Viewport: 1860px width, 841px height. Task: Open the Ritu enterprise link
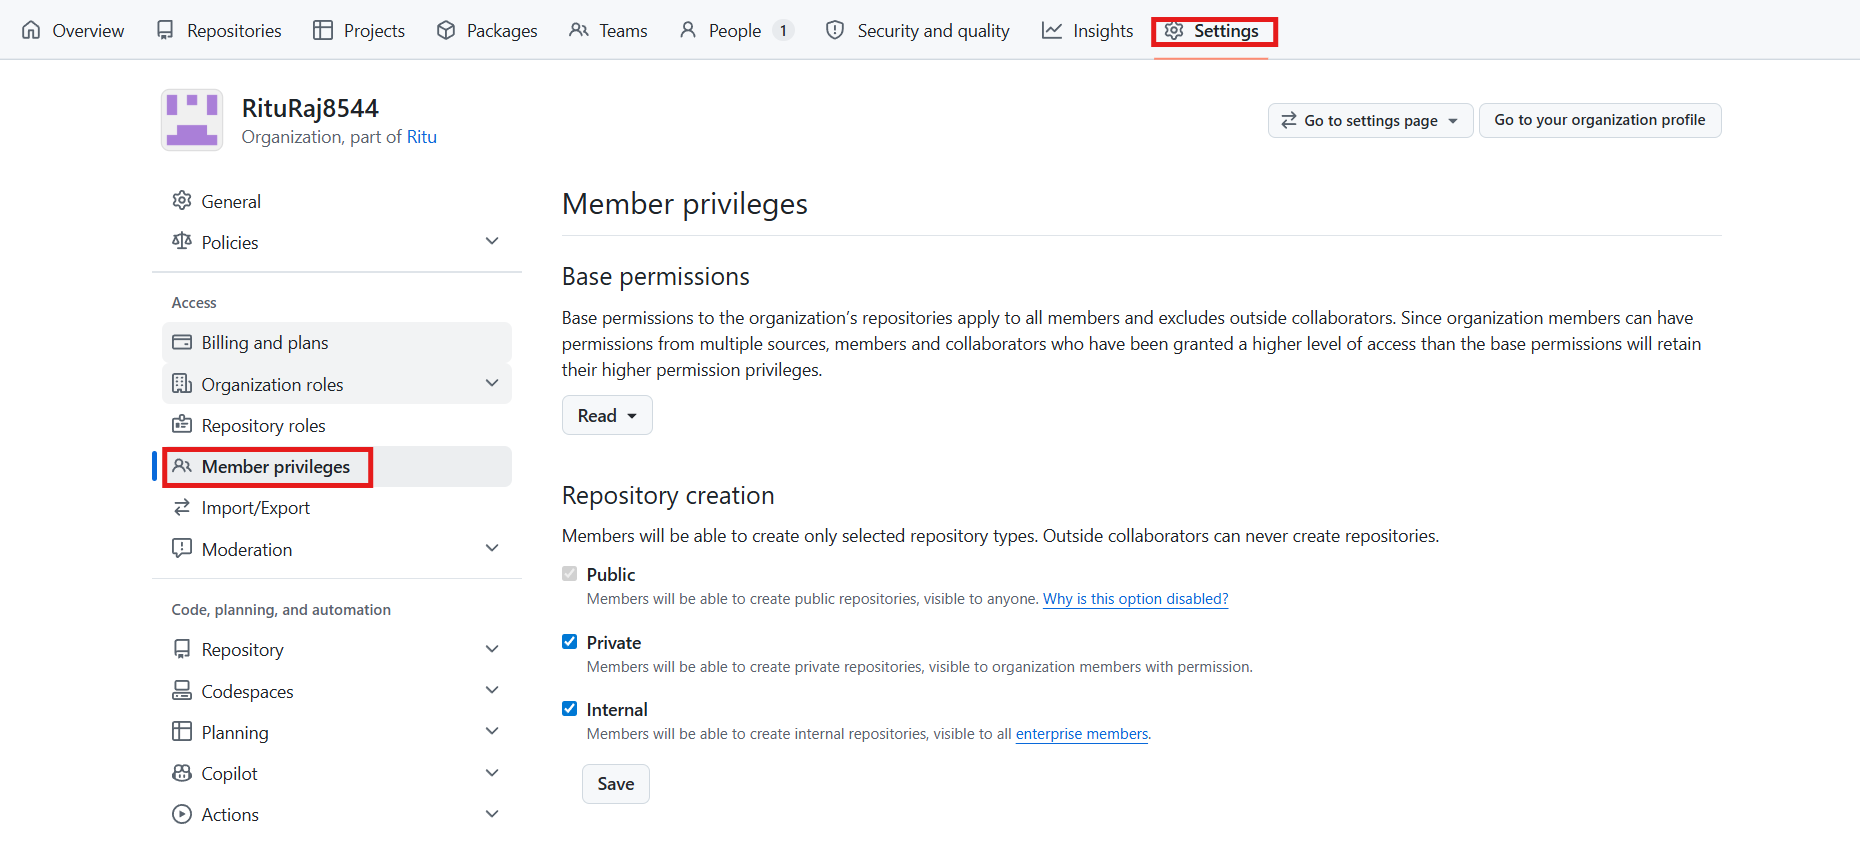pos(421,137)
